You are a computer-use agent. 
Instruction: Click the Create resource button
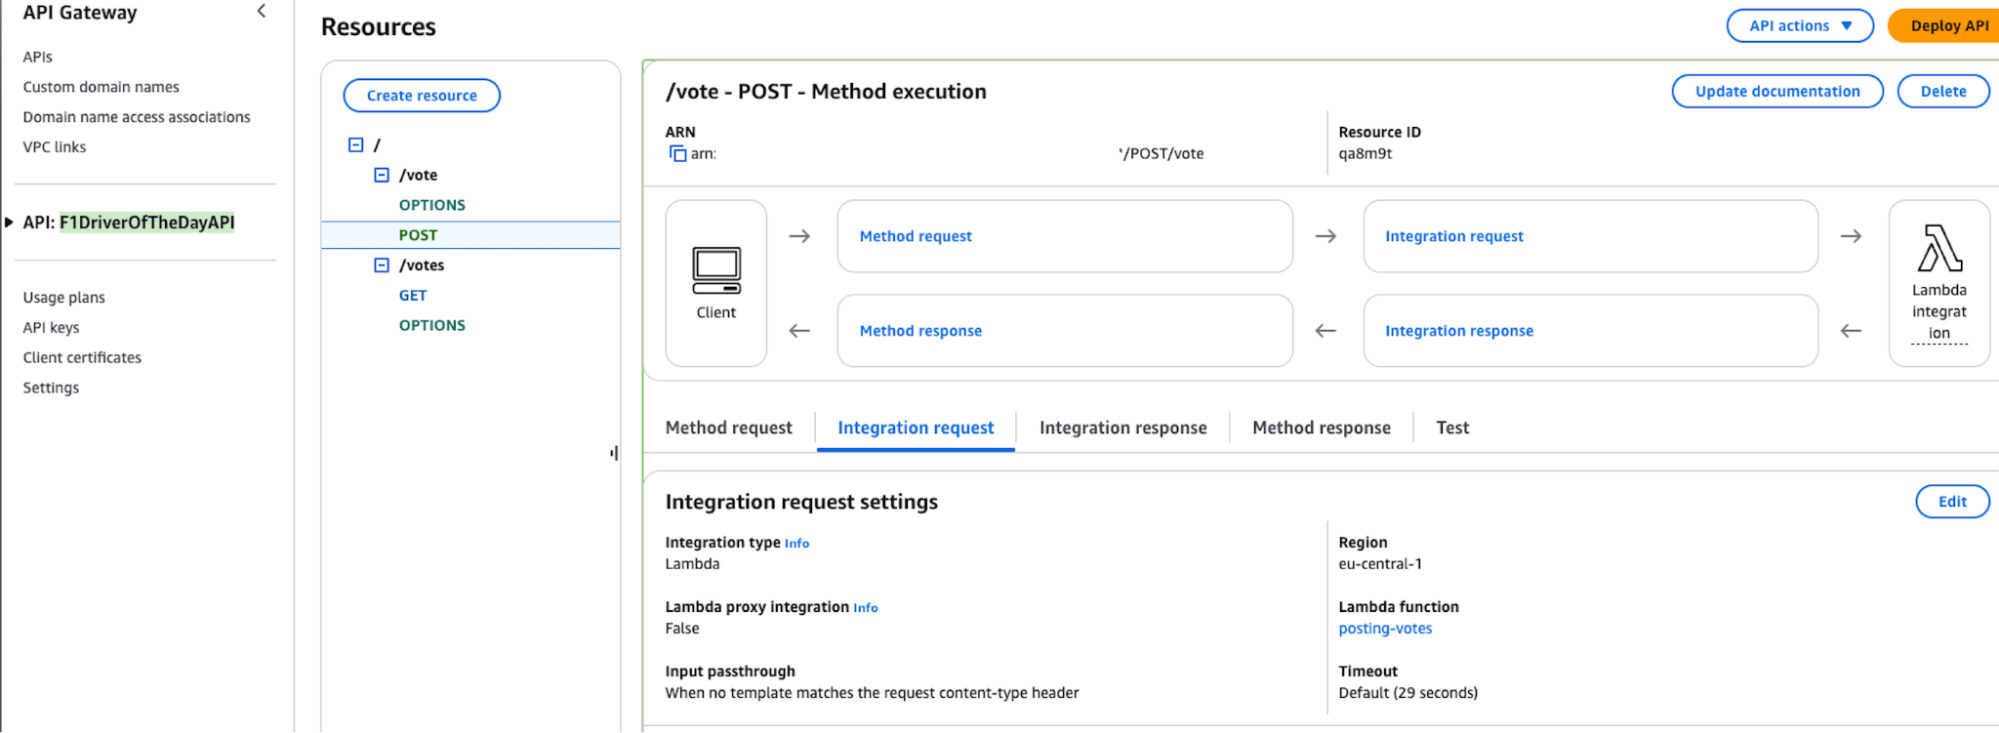[x=421, y=96]
